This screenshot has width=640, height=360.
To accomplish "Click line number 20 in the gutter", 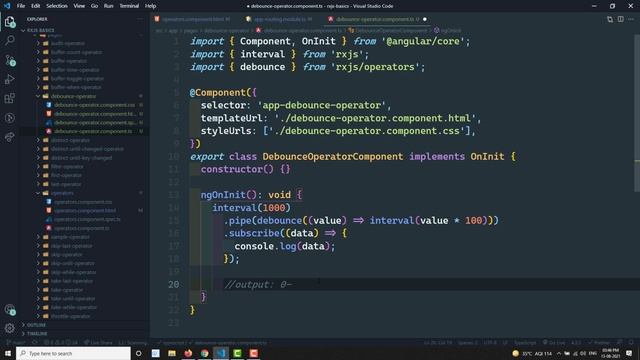I will tap(173, 284).
